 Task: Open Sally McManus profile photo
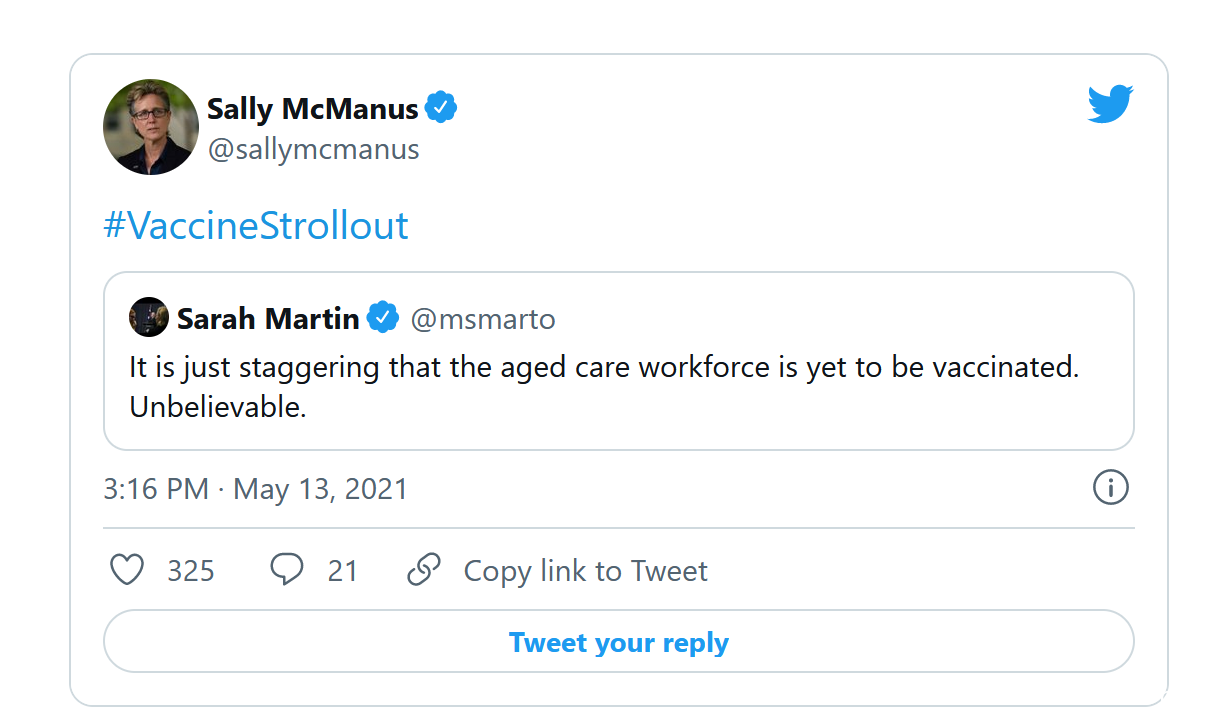(151, 127)
